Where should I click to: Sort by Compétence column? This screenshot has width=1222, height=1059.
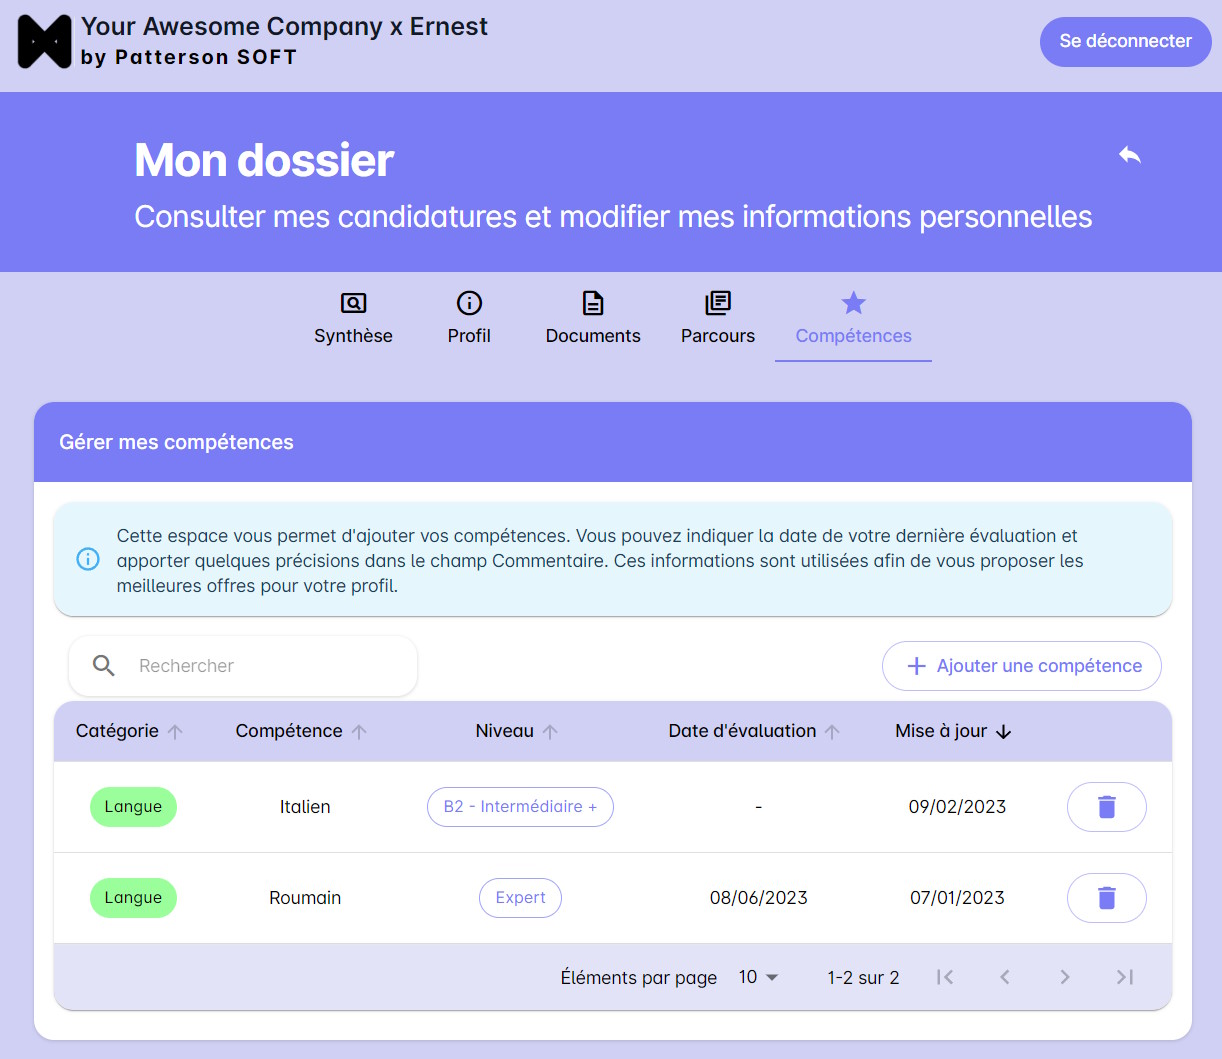tap(301, 731)
